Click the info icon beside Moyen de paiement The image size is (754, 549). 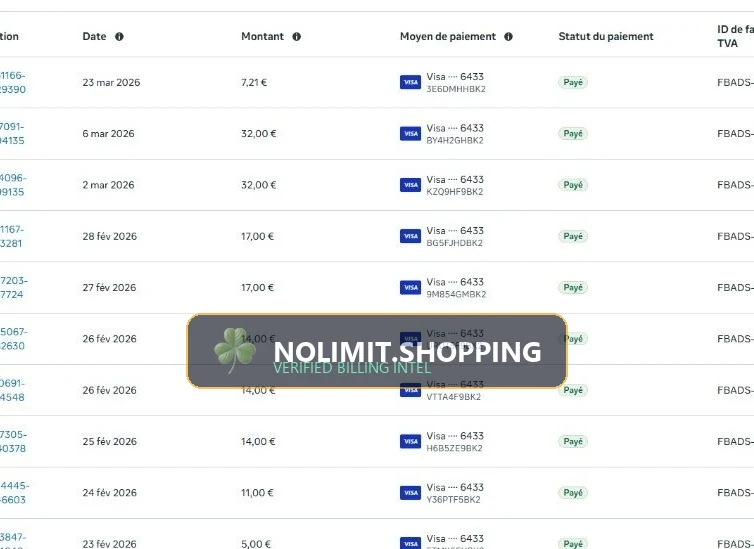(x=508, y=37)
